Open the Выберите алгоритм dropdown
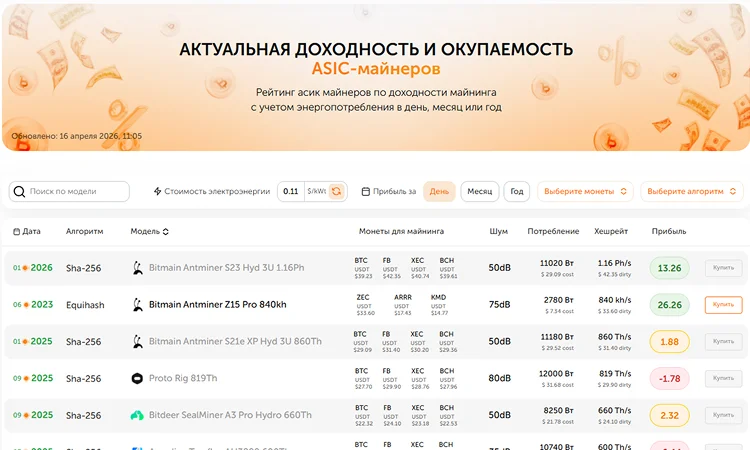The image size is (750, 450). click(x=692, y=191)
